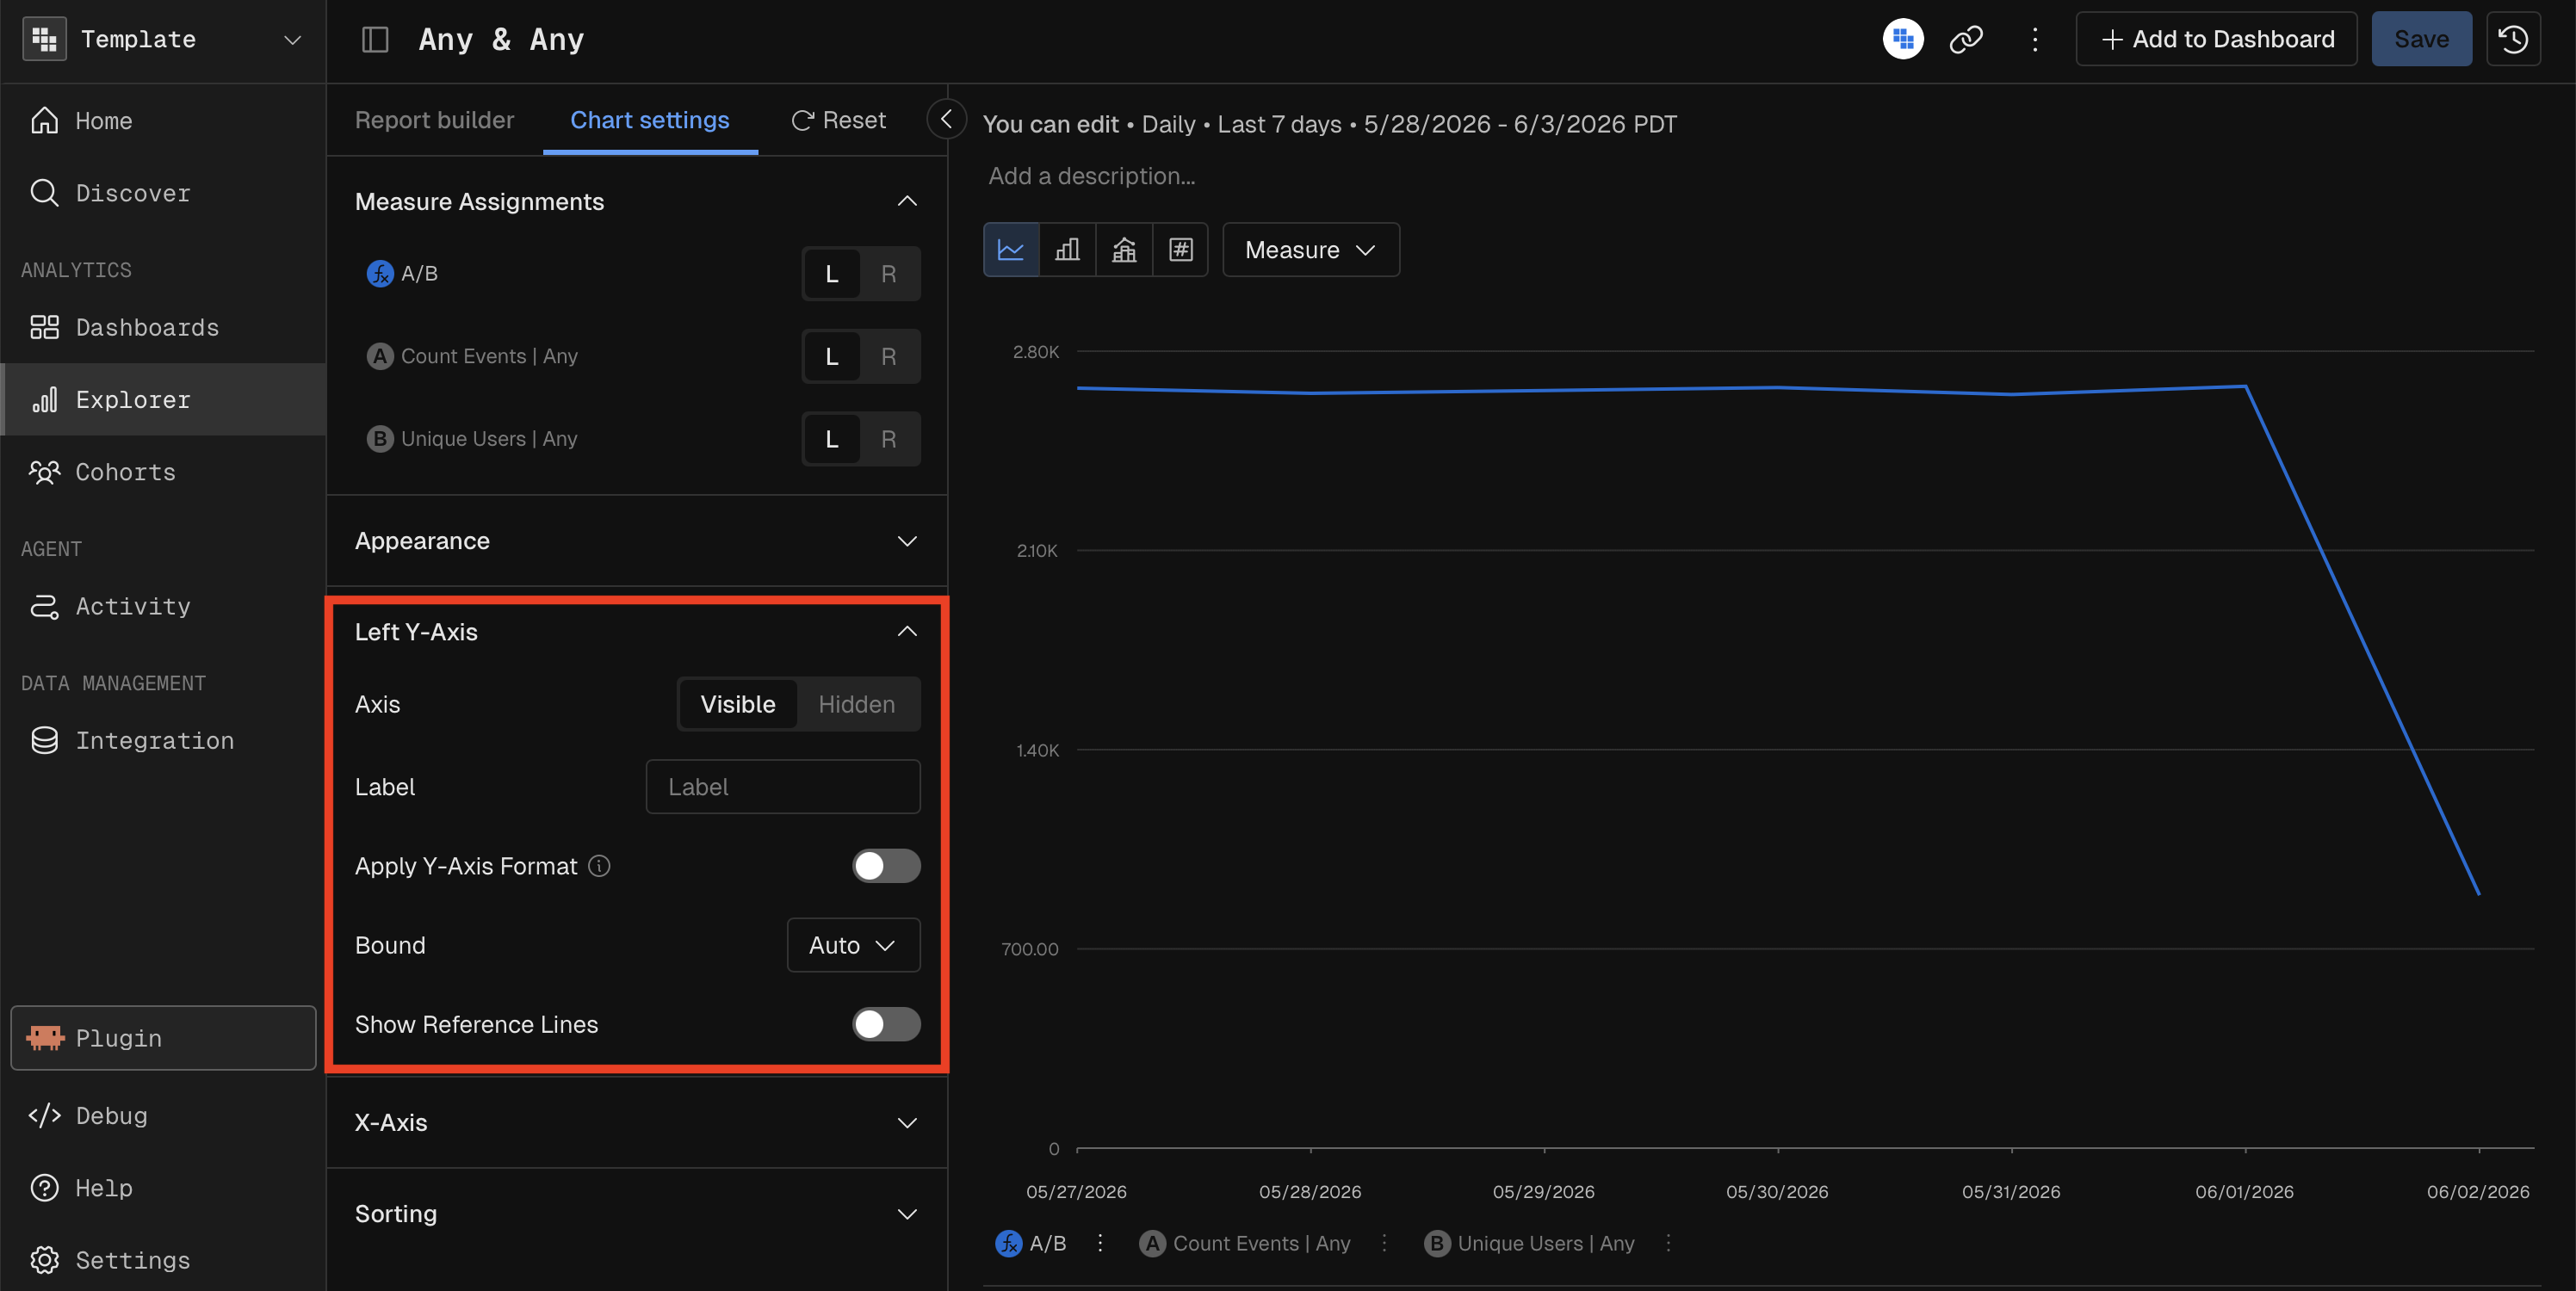Set left axis to Visible
This screenshot has height=1291, width=2576.
pos(738,704)
